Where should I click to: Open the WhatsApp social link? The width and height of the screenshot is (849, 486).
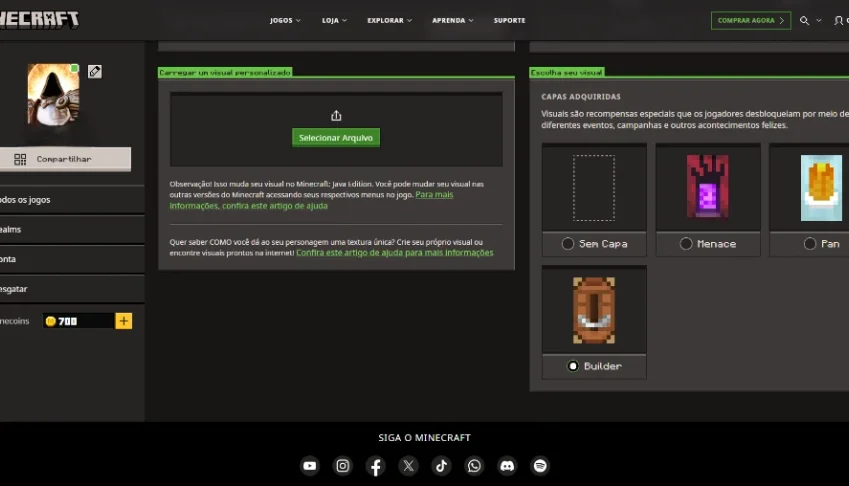coord(474,465)
